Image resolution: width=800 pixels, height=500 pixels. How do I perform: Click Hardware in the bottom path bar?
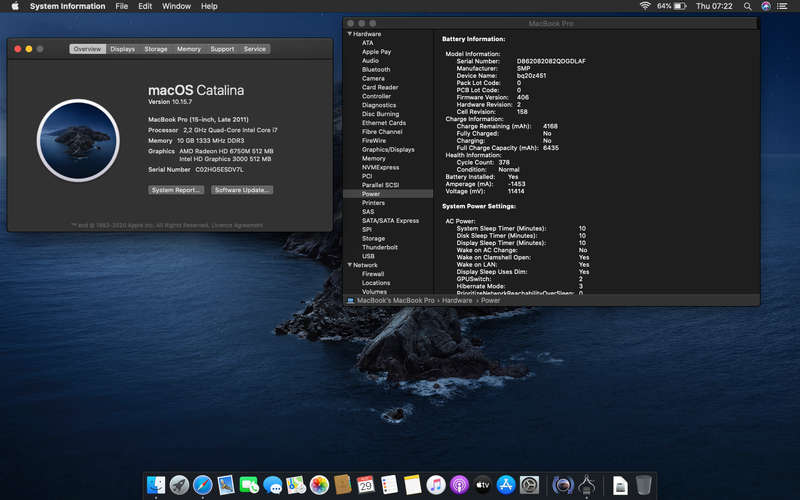[457, 301]
